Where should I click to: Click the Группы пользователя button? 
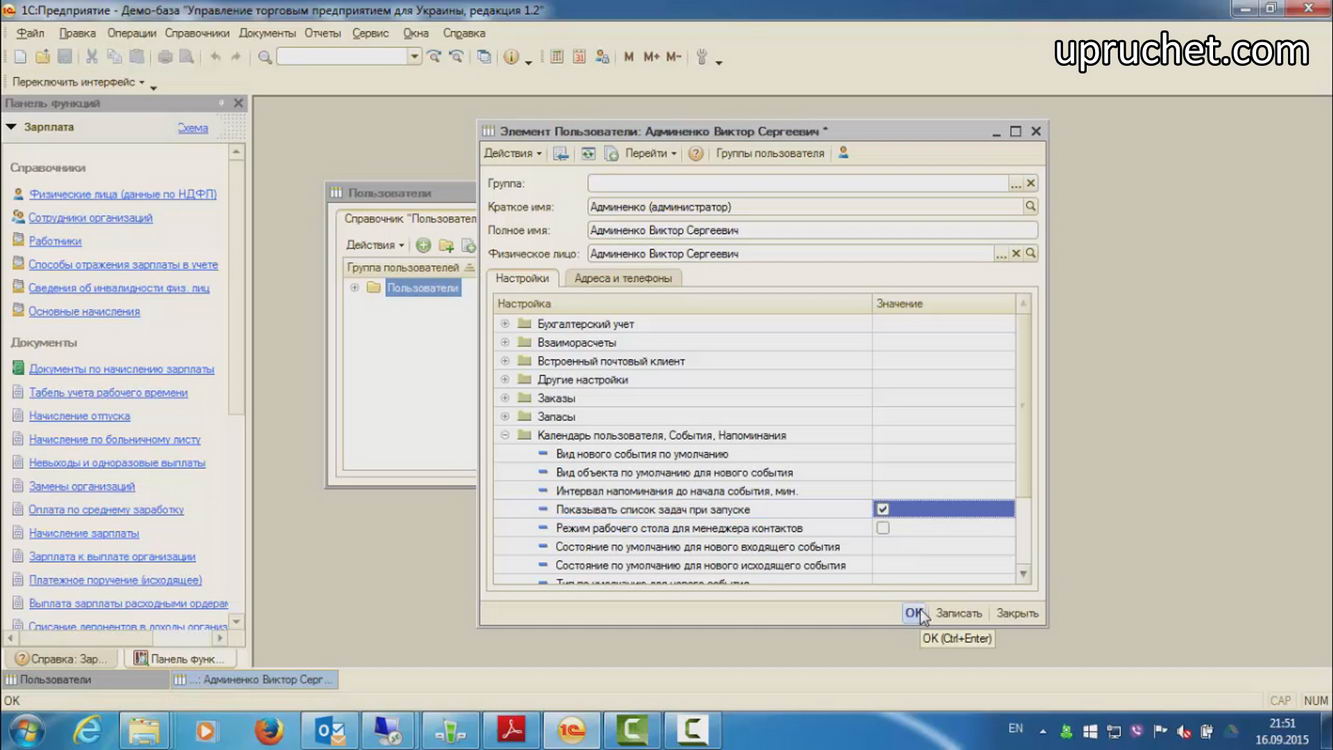(x=770, y=153)
